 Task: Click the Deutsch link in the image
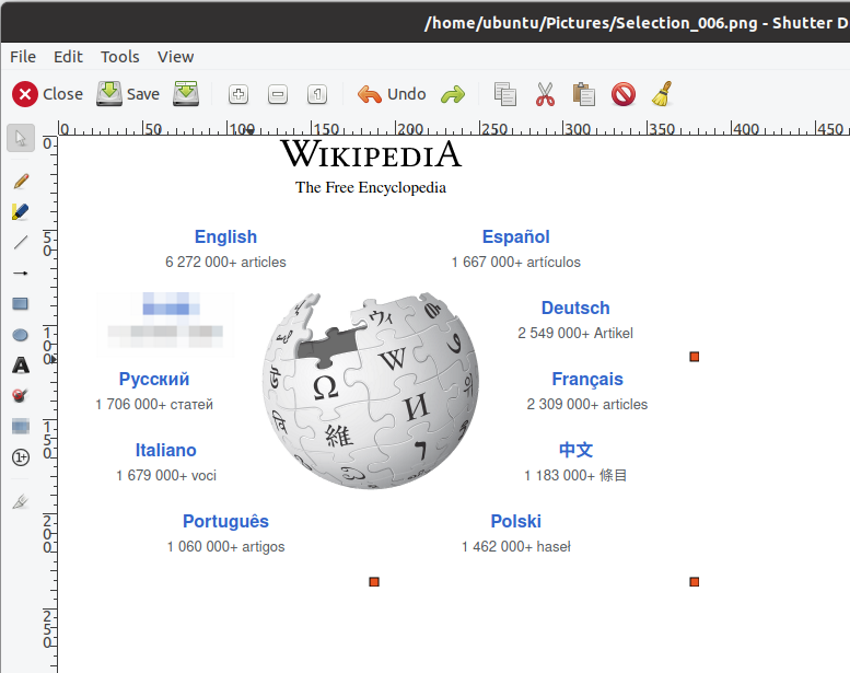(575, 308)
